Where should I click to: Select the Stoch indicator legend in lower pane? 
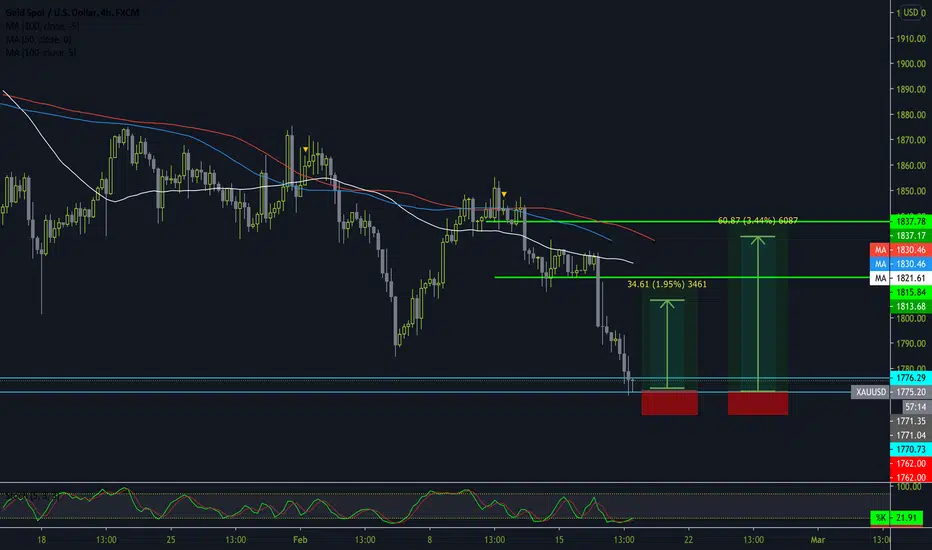click(x=31, y=495)
